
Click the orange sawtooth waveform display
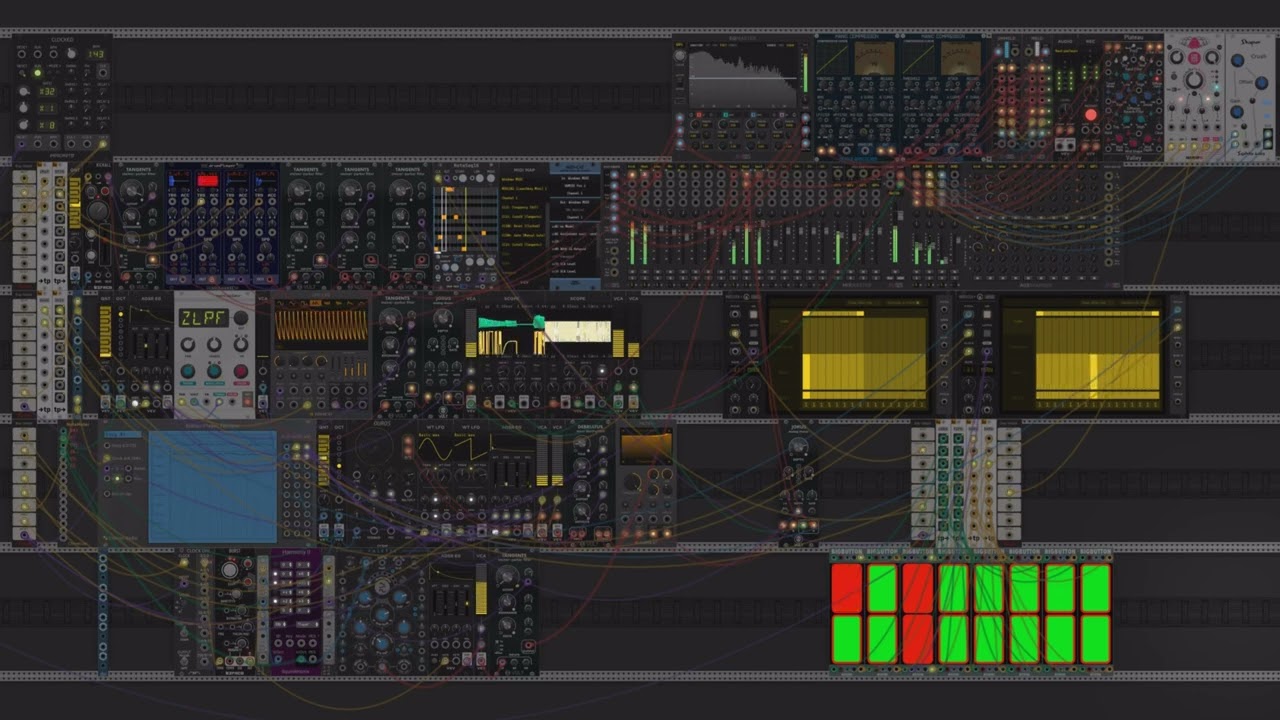coord(322,326)
